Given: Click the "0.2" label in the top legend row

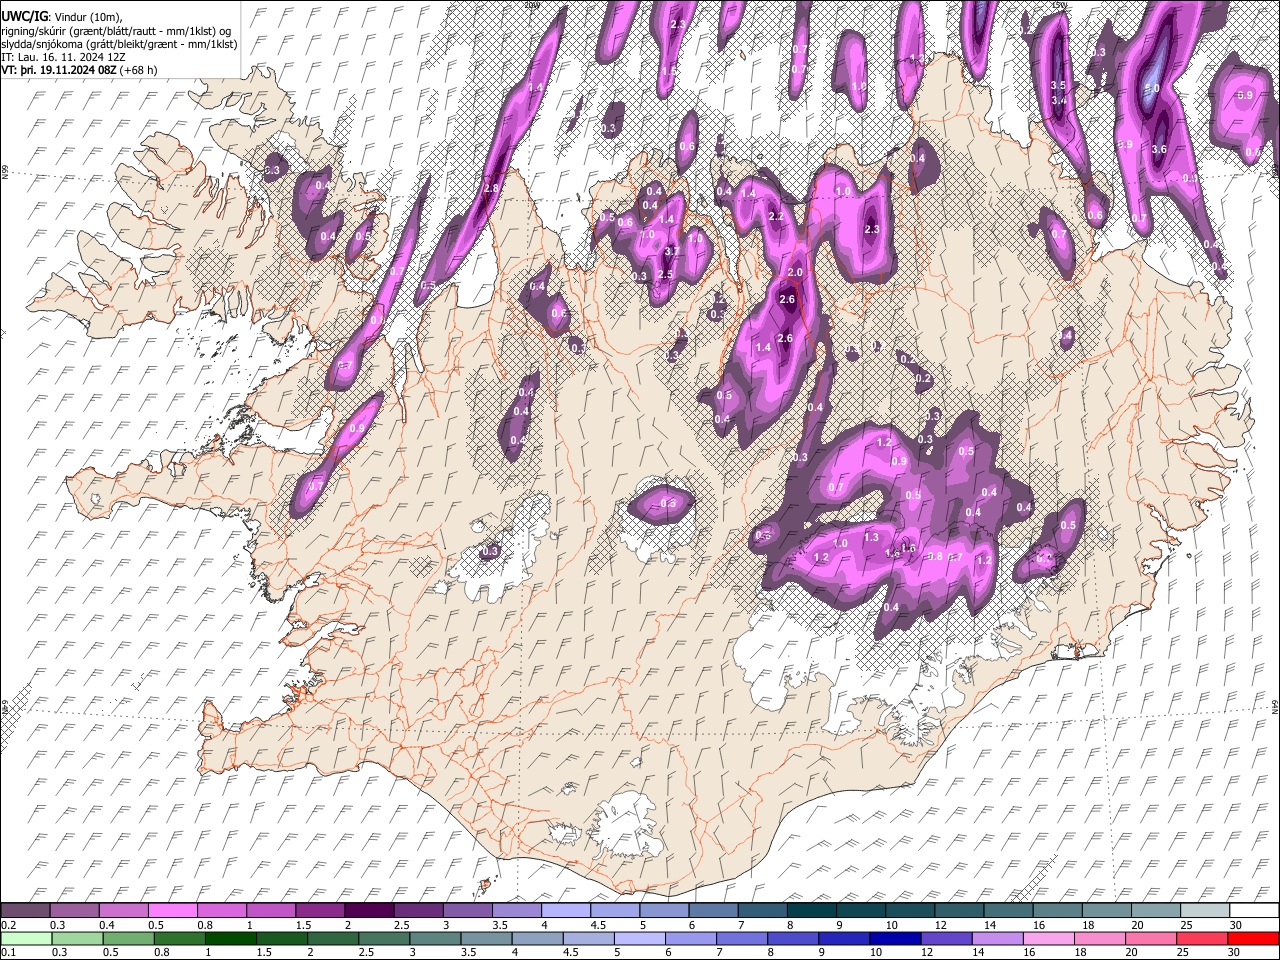Looking at the screenshot, I should [x=9, y=925].
